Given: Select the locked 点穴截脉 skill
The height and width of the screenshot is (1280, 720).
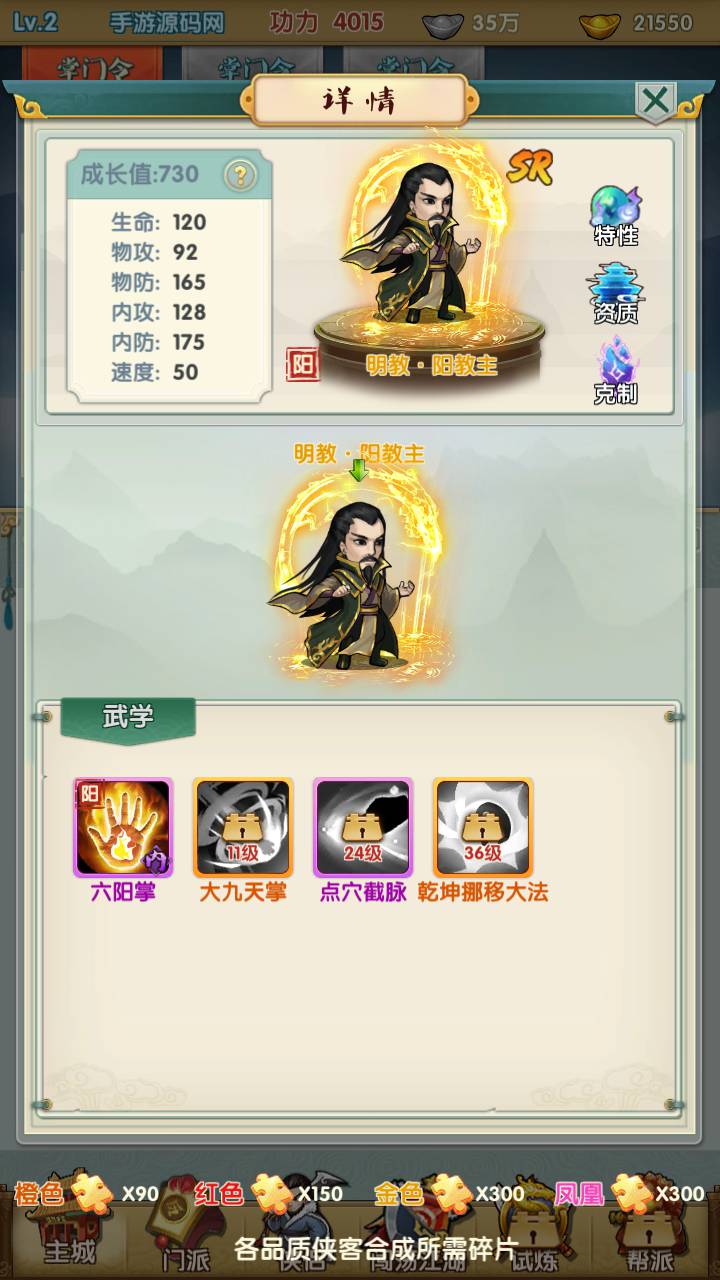Looking at the screenshot, I should pyautogui.click(x=363, y=827).
